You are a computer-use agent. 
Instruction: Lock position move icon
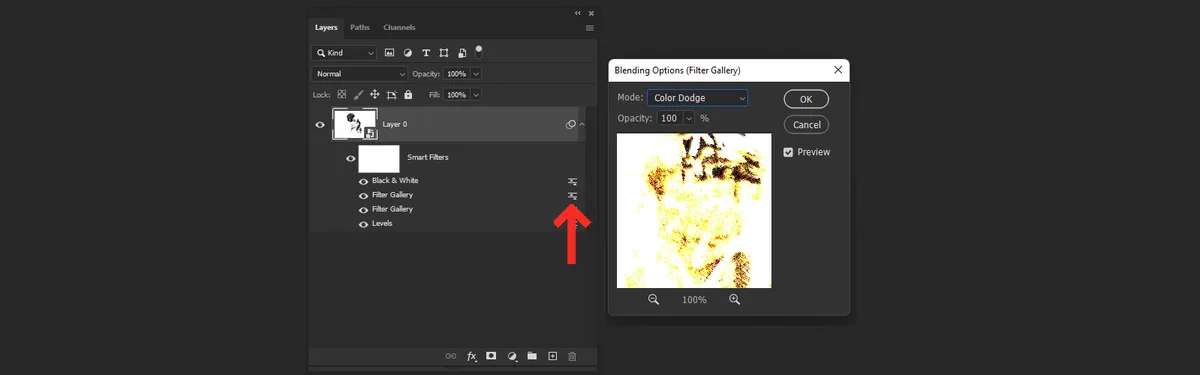pos(375,95)
